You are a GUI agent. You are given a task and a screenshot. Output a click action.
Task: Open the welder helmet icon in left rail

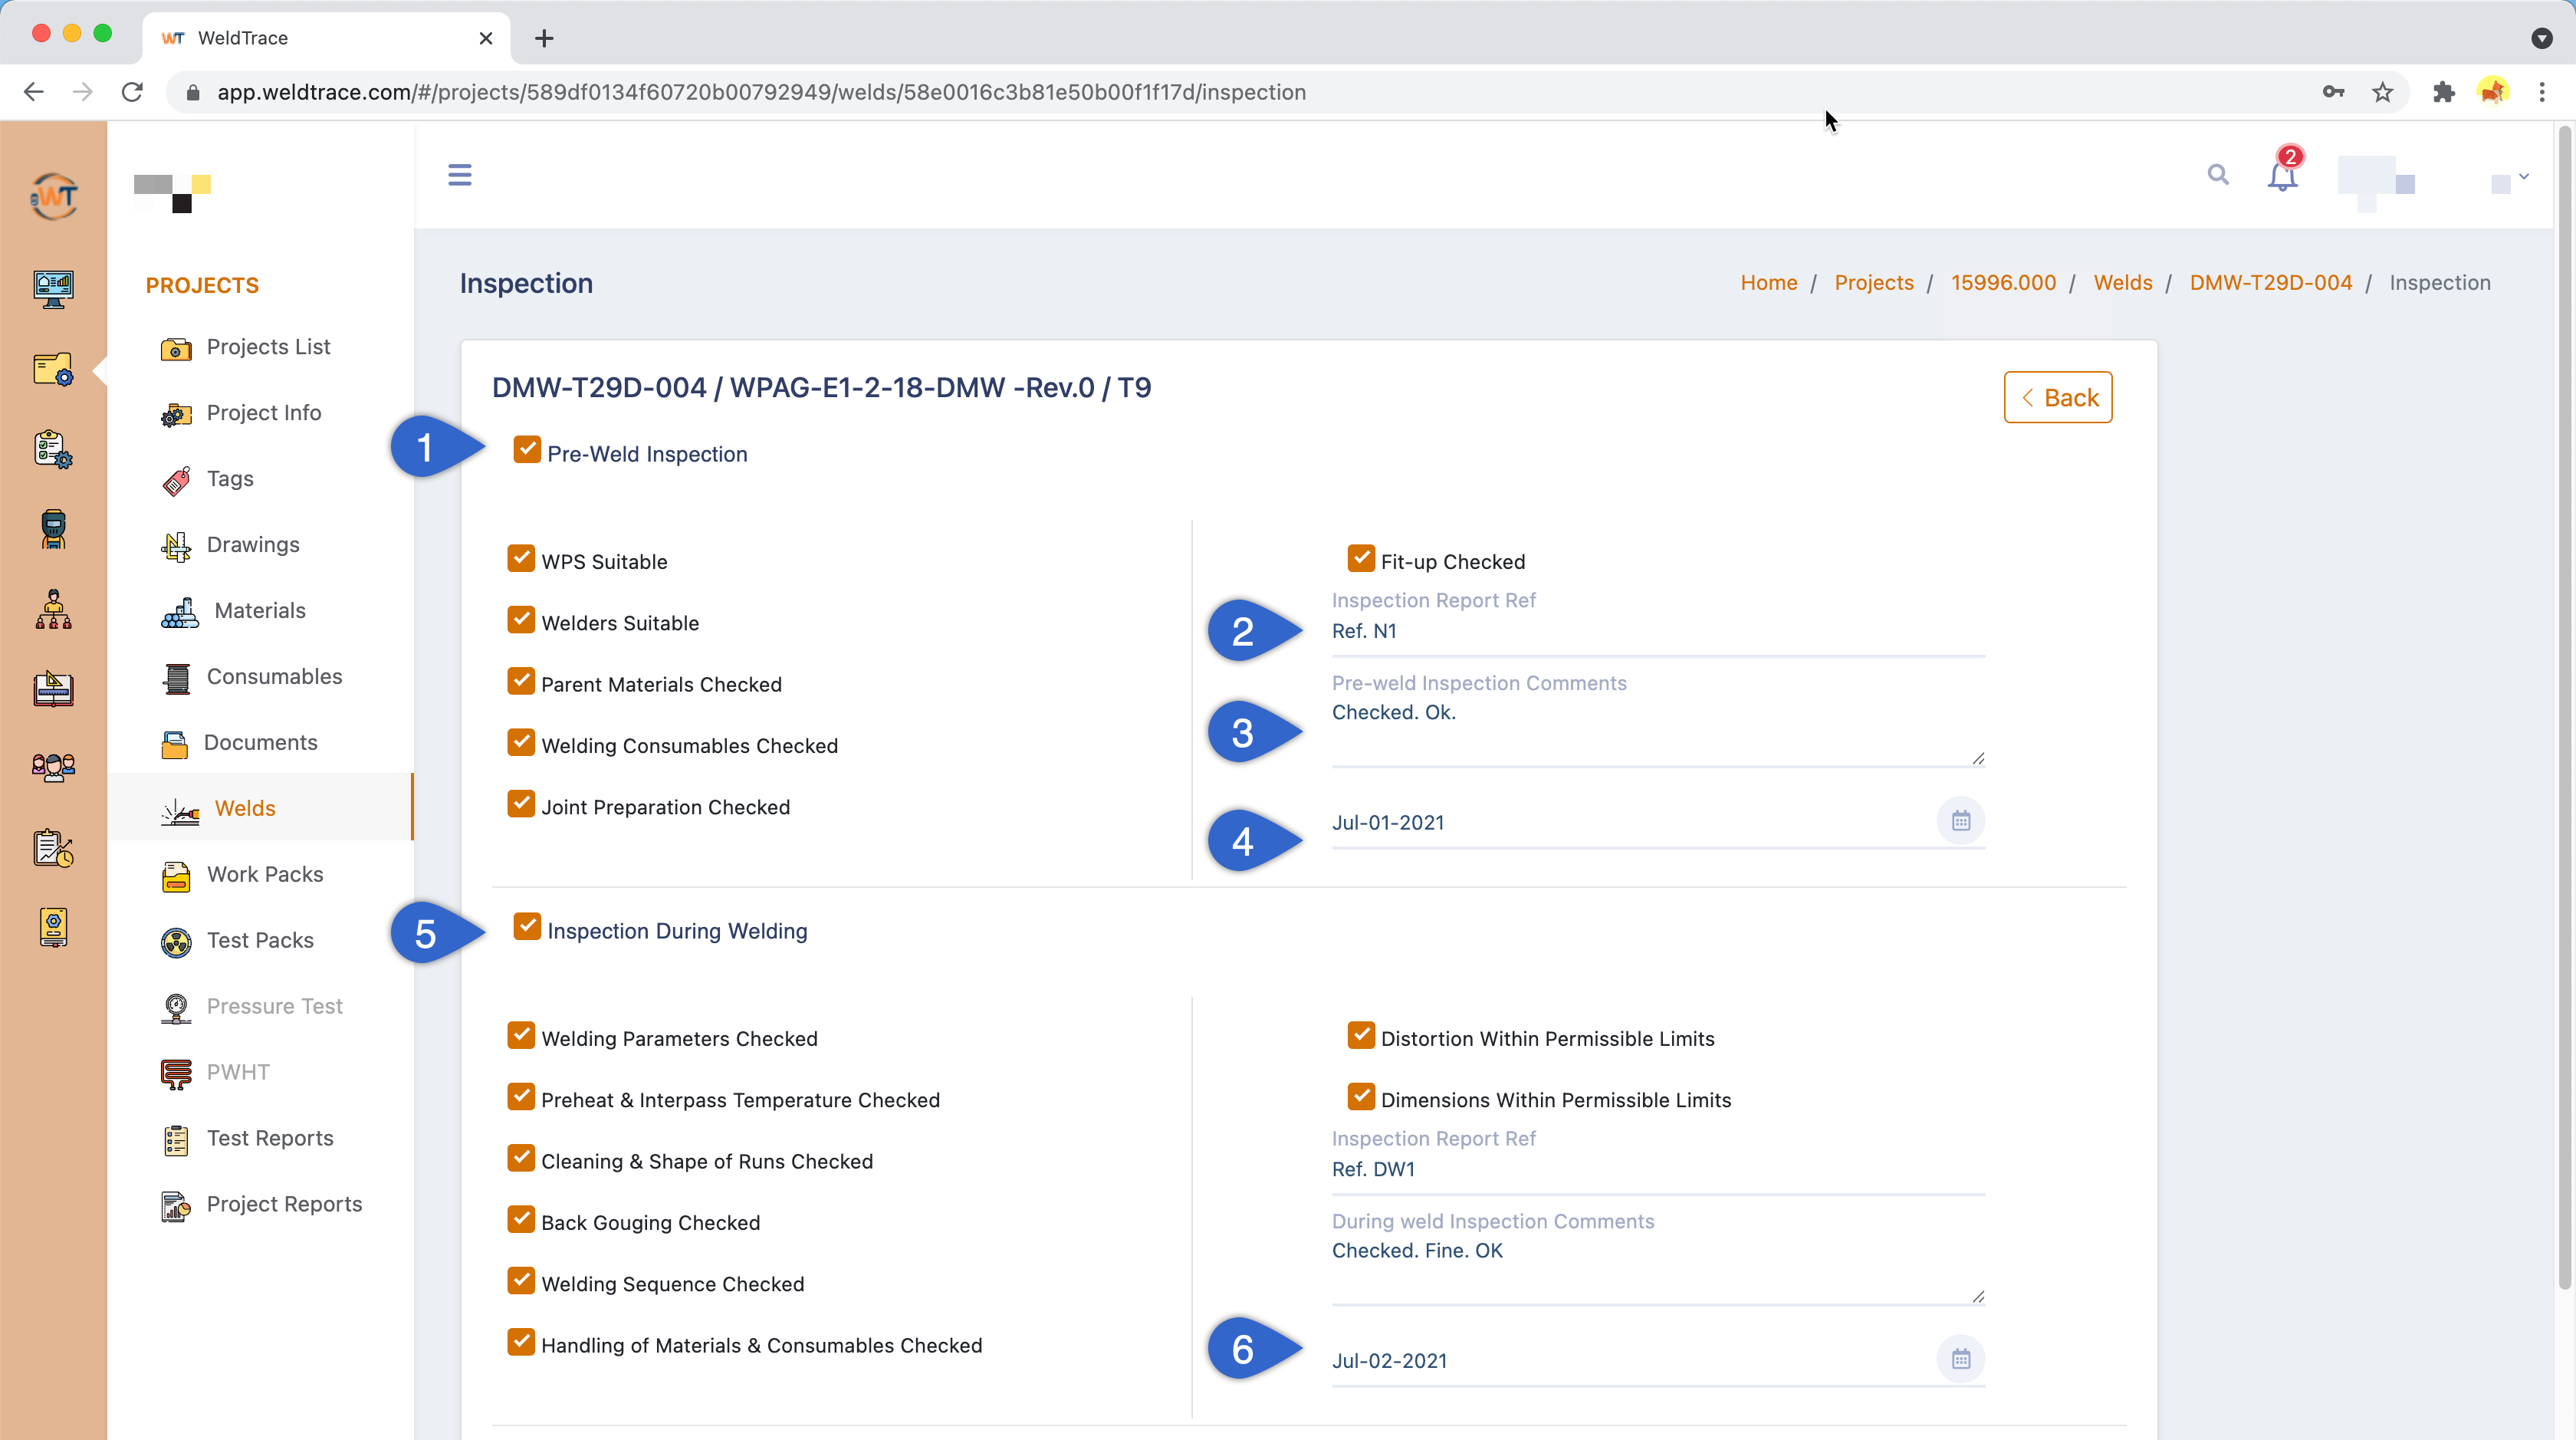53,529
